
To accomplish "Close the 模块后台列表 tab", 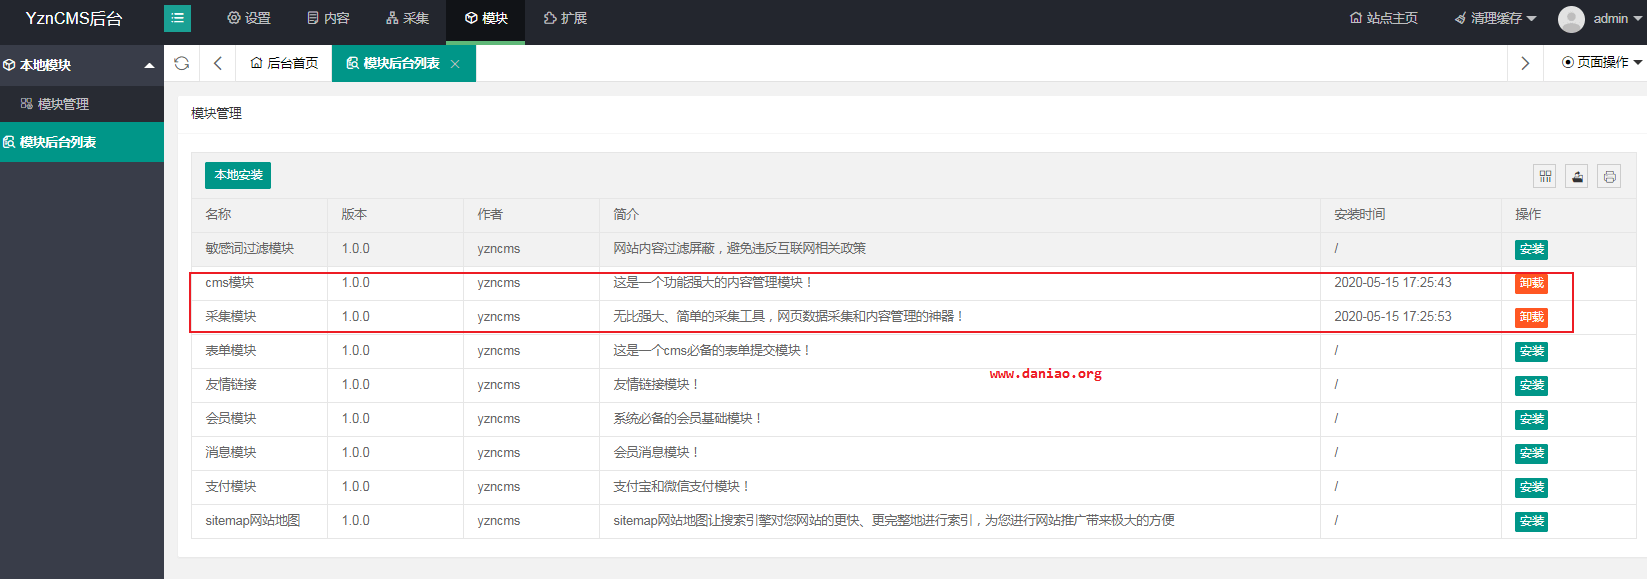I will click(455, 64).
